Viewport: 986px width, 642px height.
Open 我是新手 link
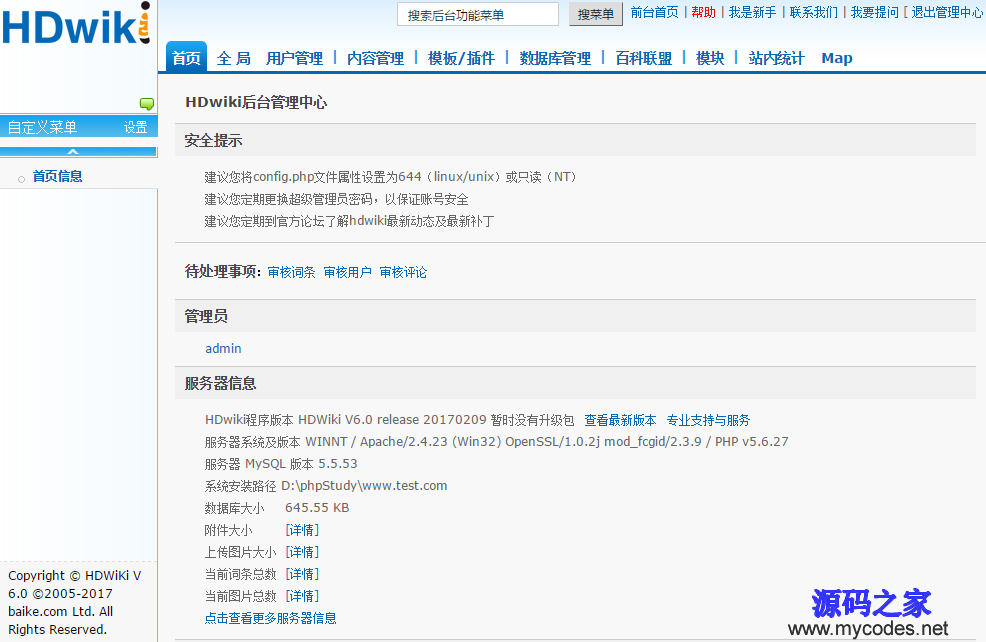[752, 13]
